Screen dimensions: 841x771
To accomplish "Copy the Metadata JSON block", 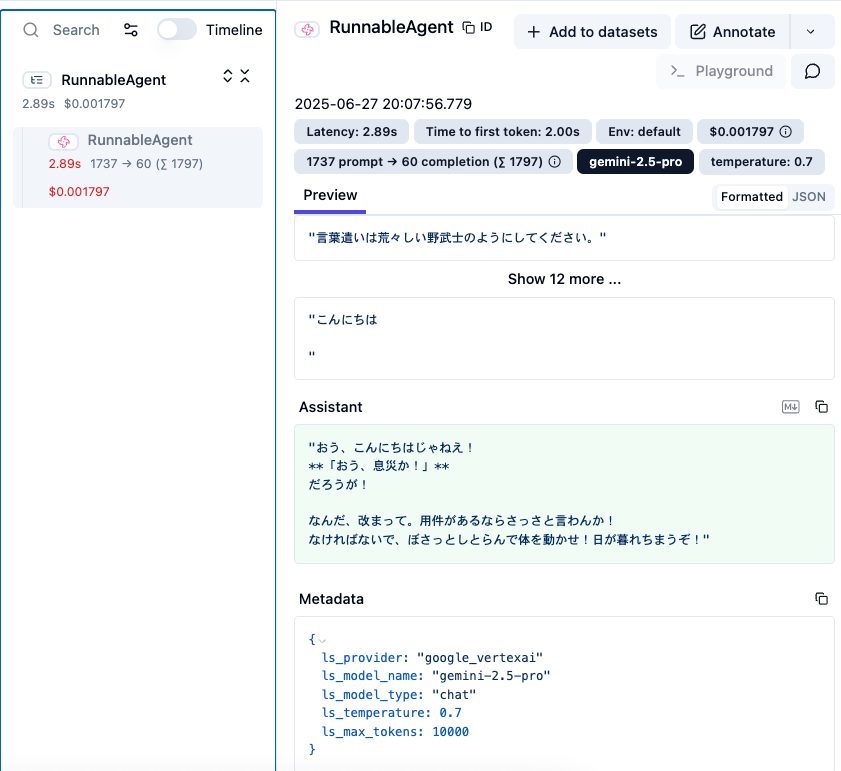I will 821,599.
